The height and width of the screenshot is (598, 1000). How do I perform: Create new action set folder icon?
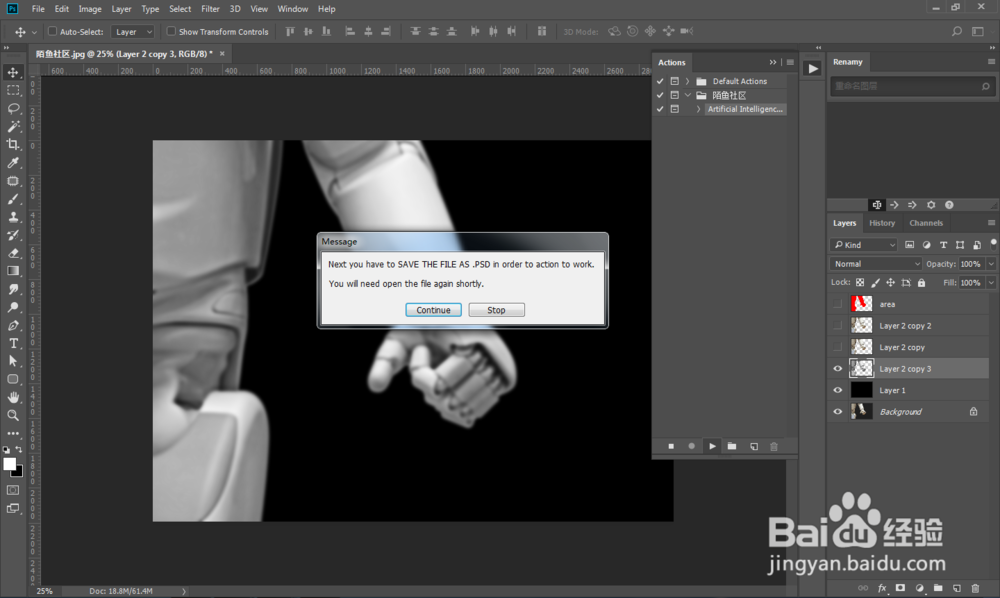click(732, 446)
